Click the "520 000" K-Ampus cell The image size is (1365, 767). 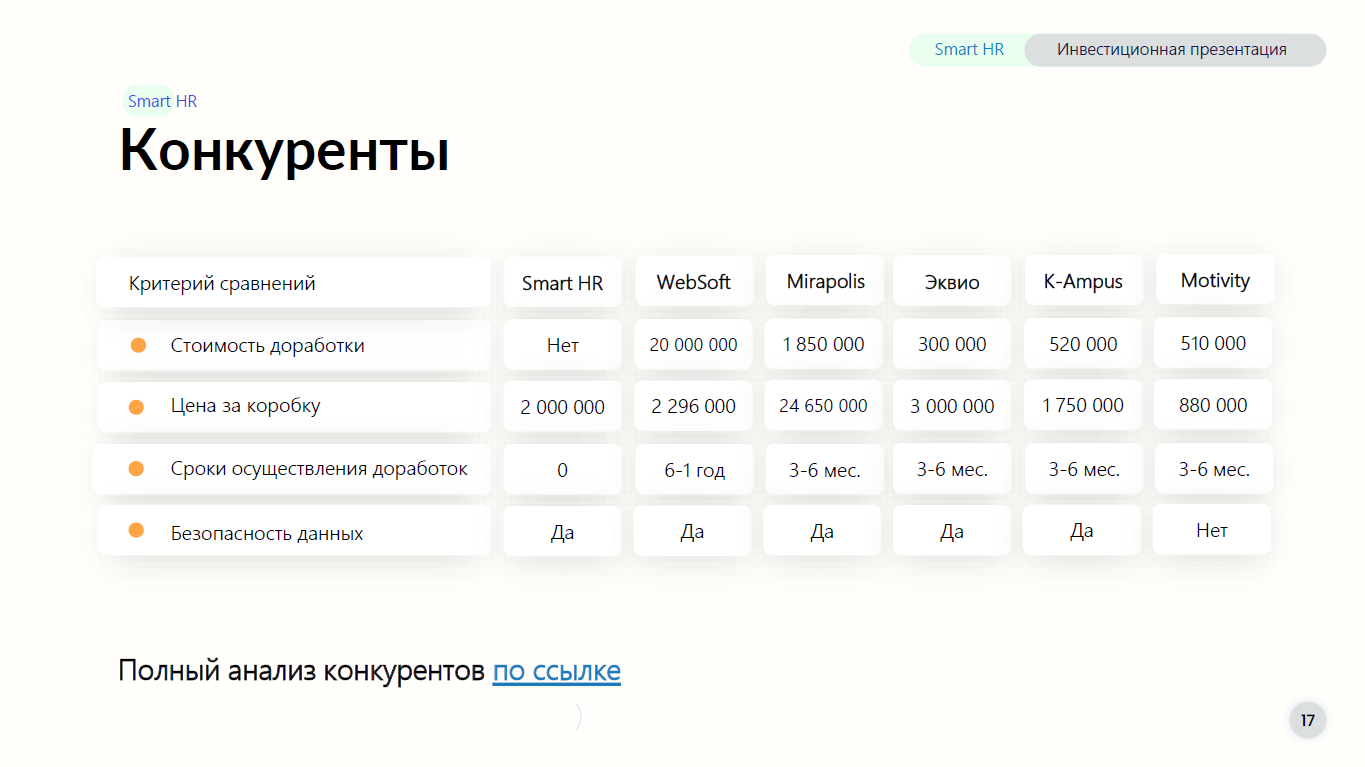1083,343
